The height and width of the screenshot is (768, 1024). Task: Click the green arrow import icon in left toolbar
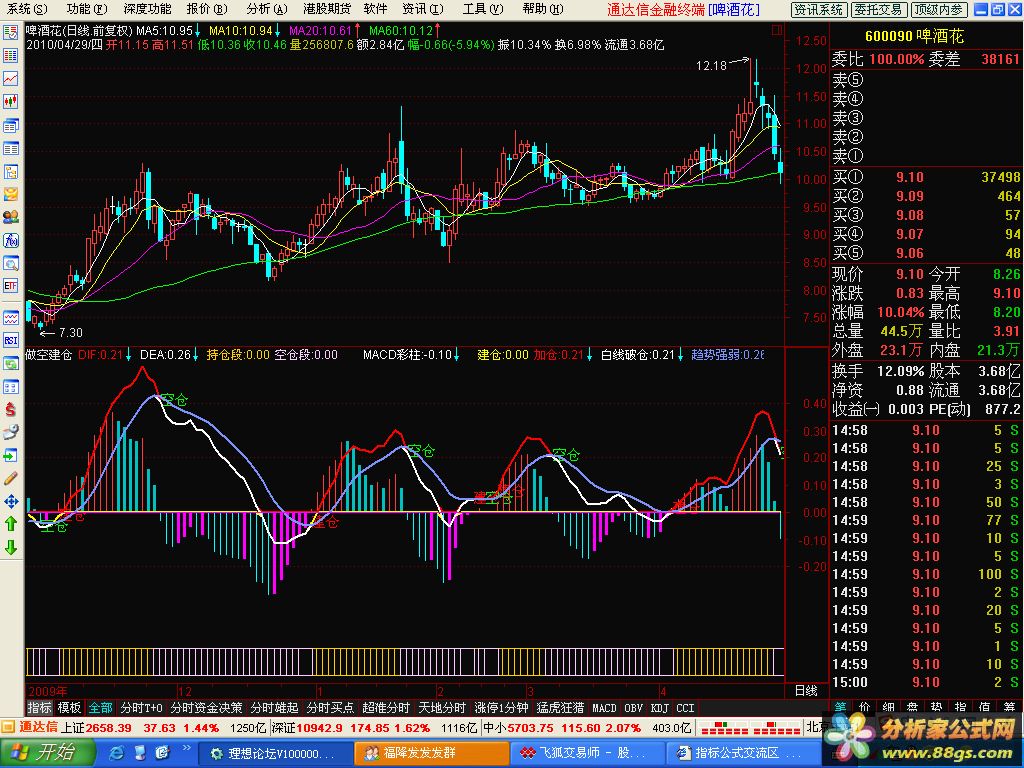click(x=10, y=455)
